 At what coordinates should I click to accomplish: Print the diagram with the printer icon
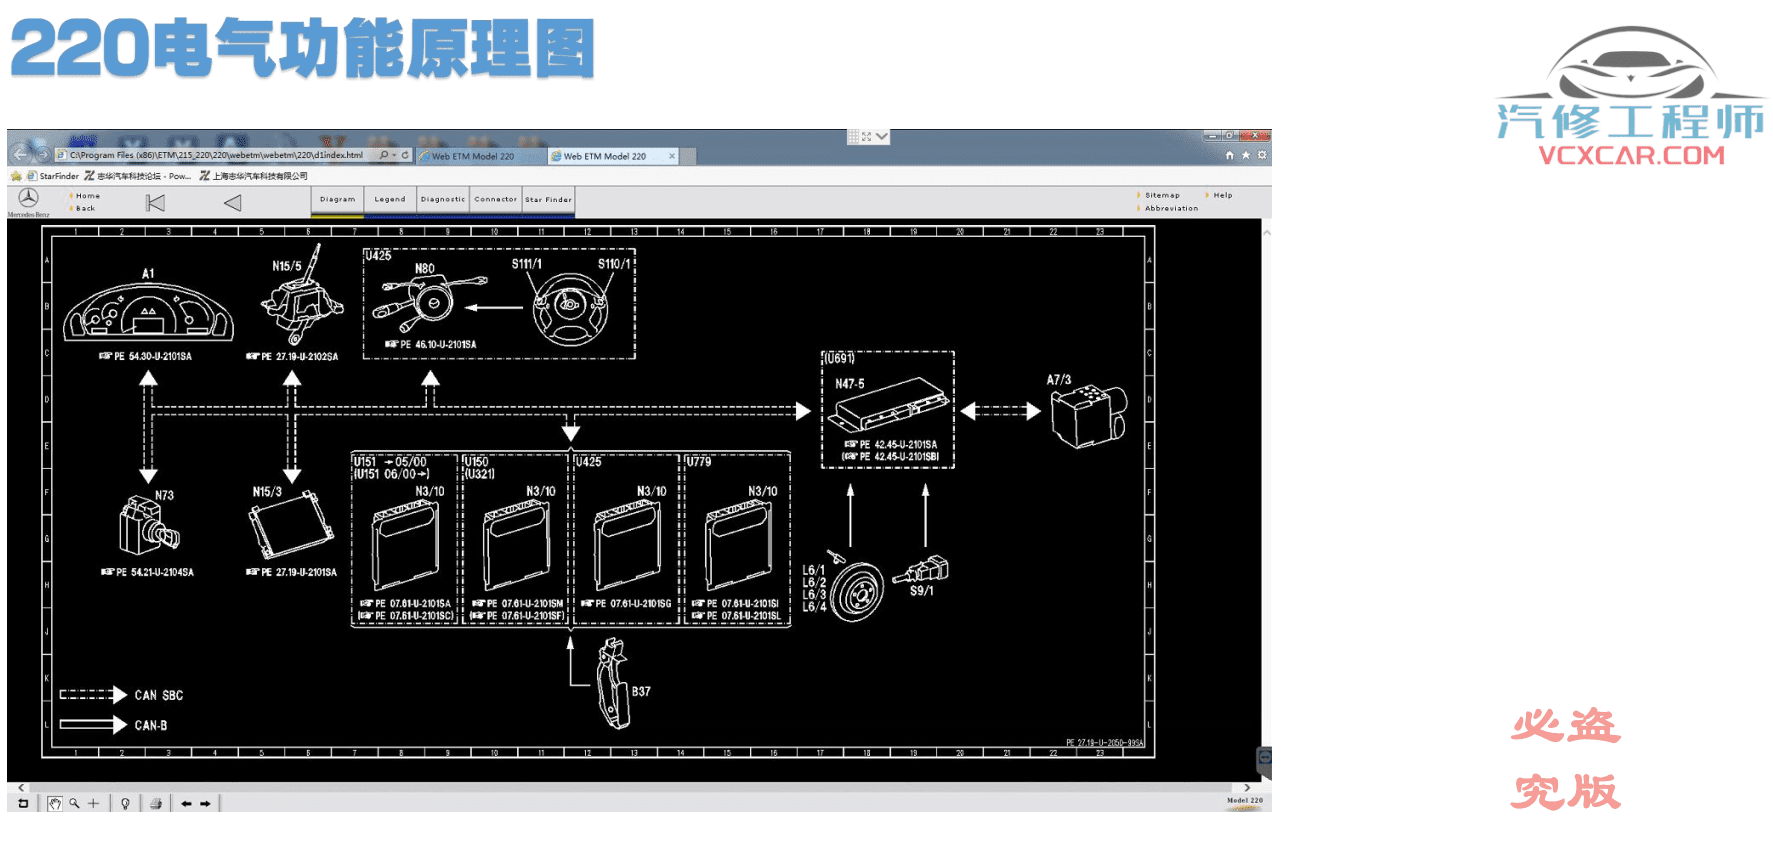pos(156,803)
